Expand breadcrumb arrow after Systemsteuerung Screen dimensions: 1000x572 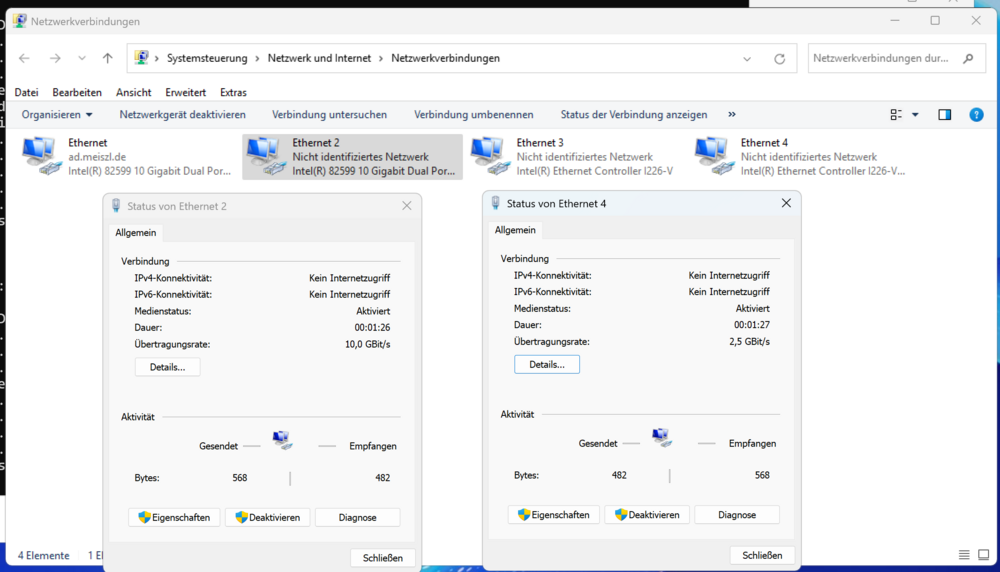(257, 59)
